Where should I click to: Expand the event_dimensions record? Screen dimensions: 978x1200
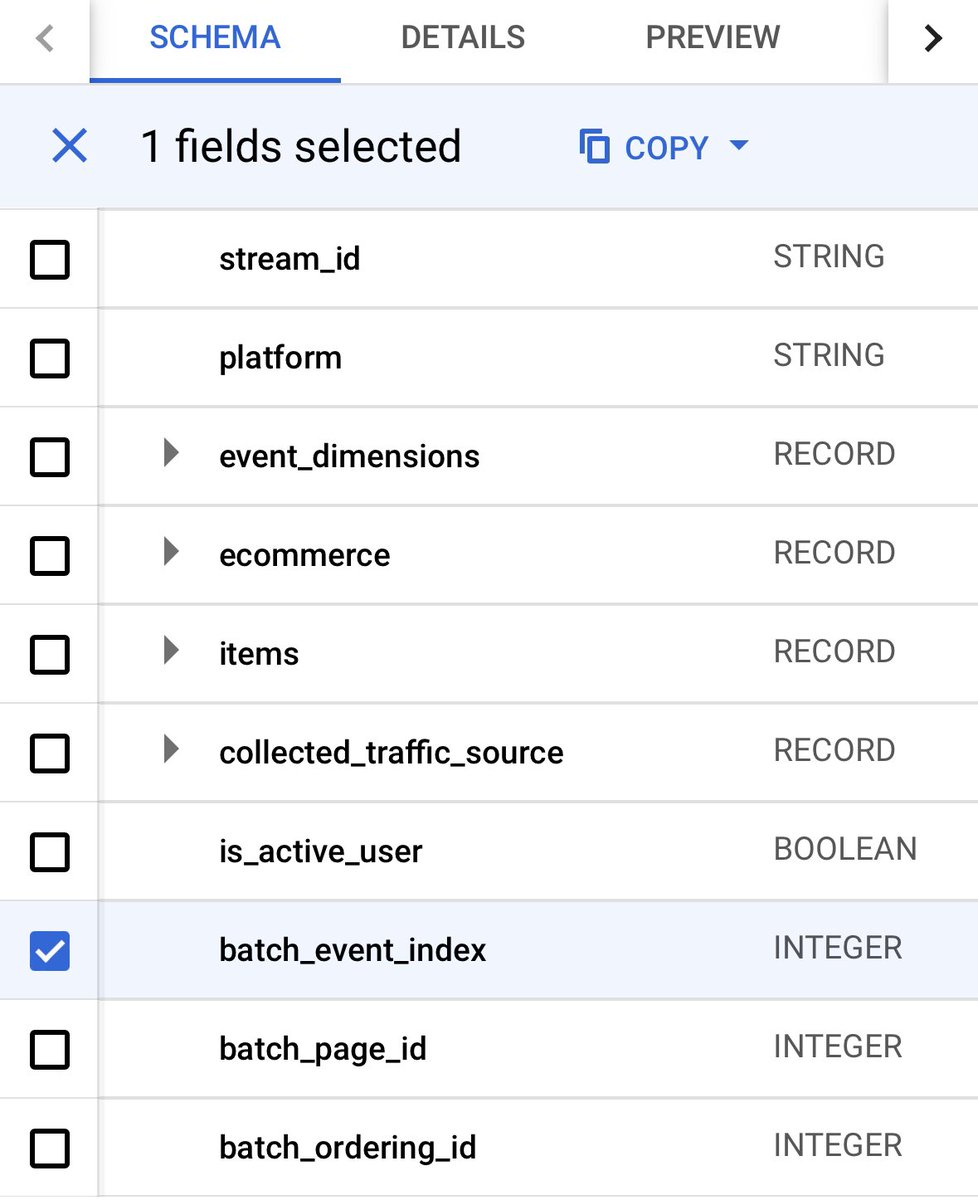(x=171, y=454)
